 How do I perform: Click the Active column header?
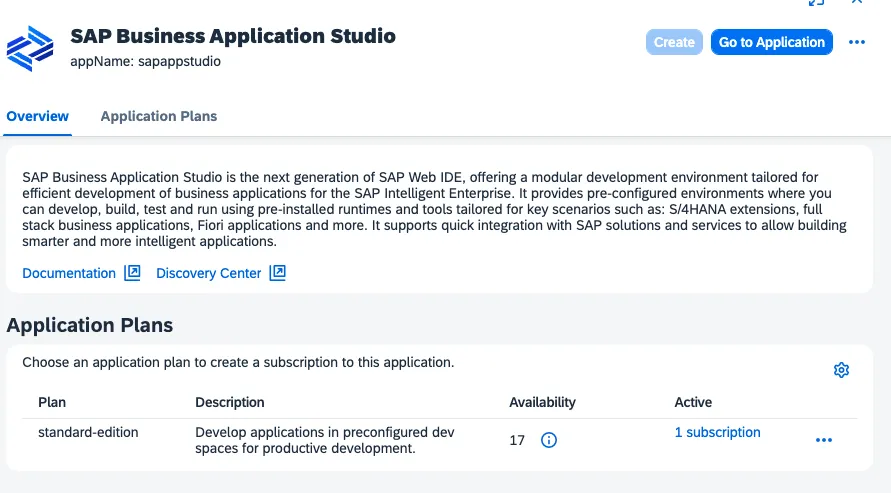(693, 402)
